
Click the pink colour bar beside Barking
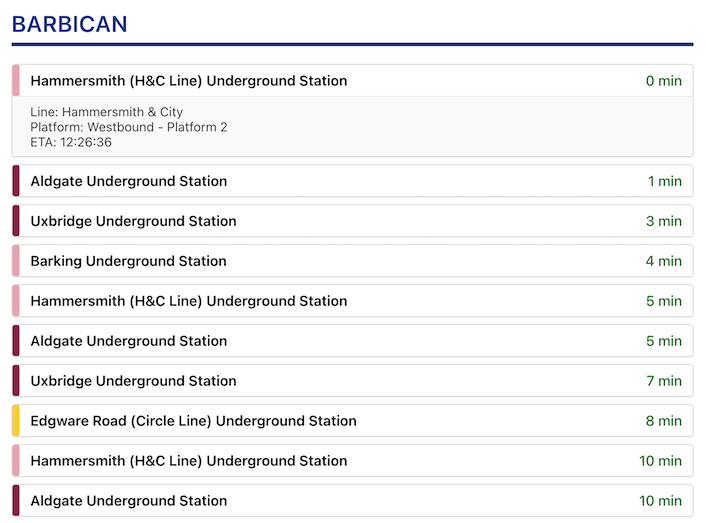click(16, 261)
